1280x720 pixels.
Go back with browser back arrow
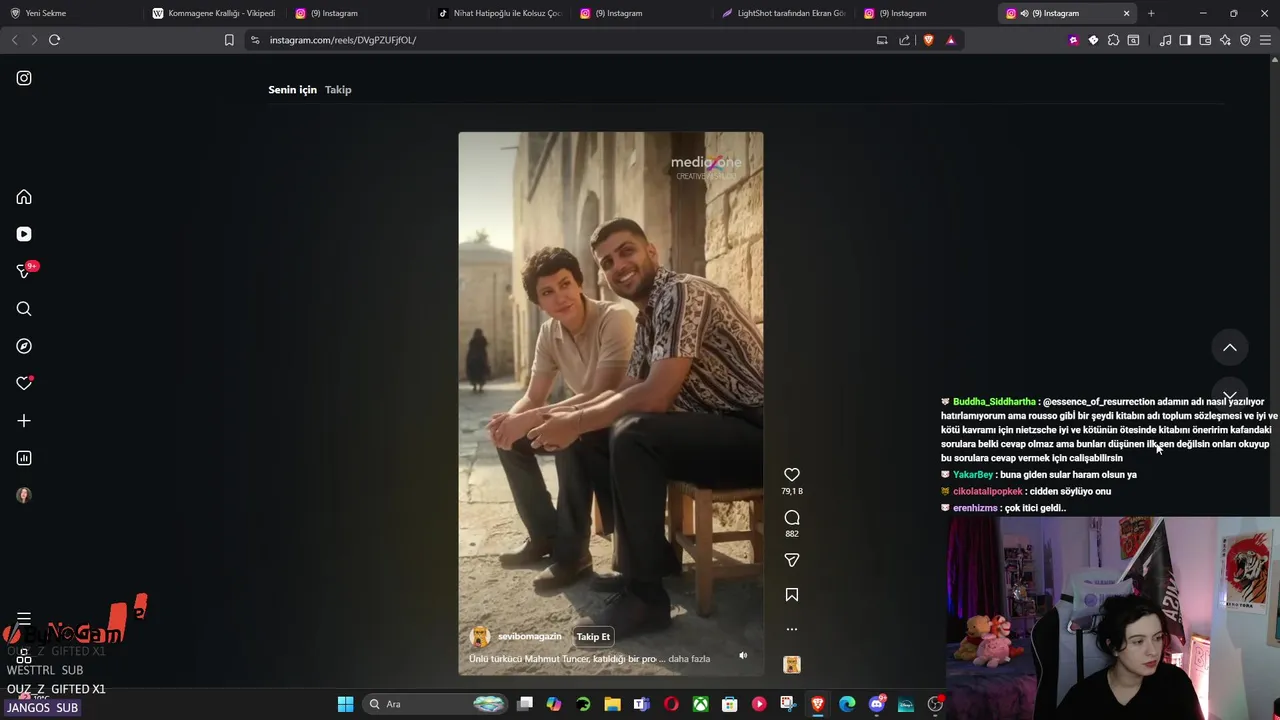click(14, 40)
